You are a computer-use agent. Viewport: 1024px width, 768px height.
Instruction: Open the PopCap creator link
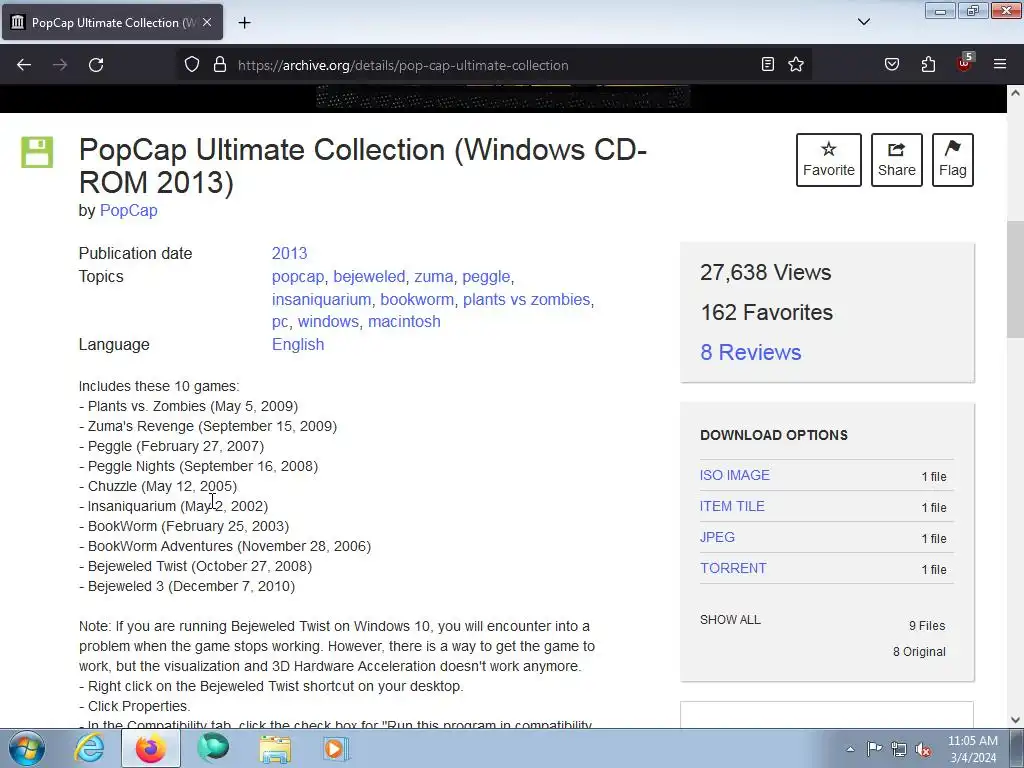tap(129, 210)
